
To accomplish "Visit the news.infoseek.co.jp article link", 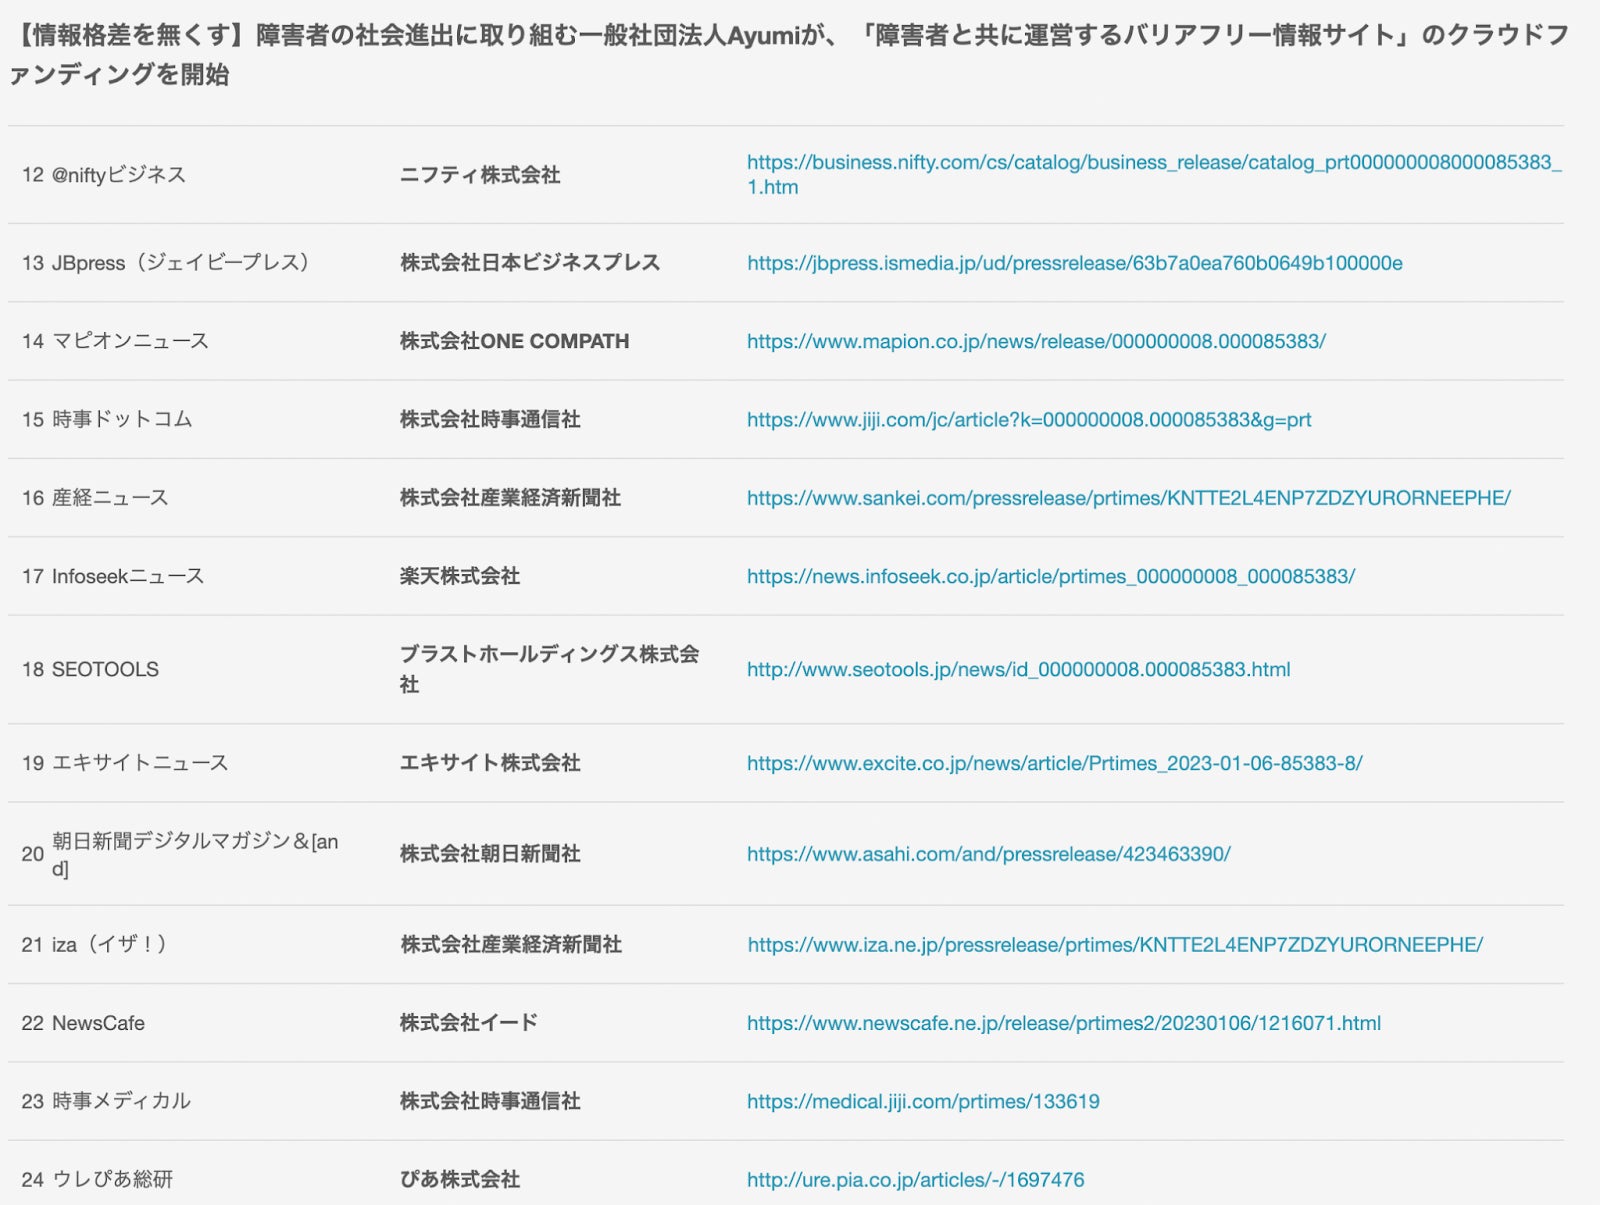I will pos(1050,576).
